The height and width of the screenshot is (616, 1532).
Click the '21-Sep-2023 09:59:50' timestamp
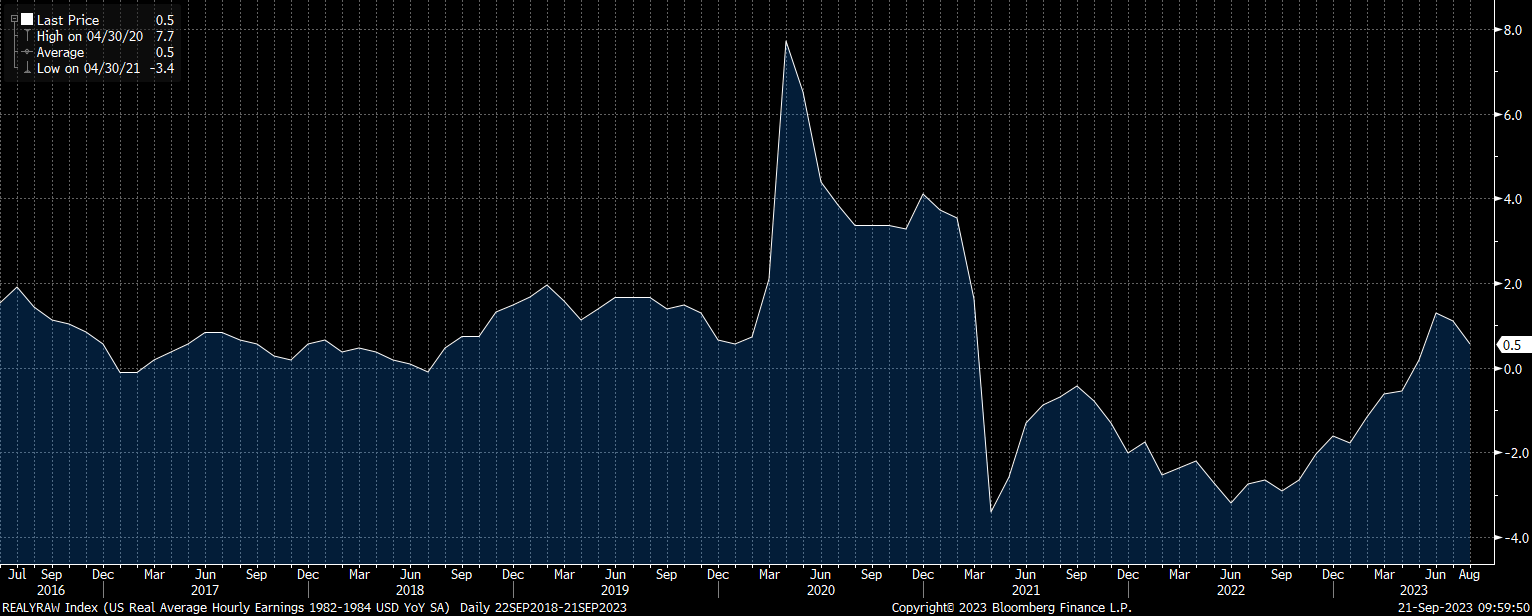(x=1465, y=608)
